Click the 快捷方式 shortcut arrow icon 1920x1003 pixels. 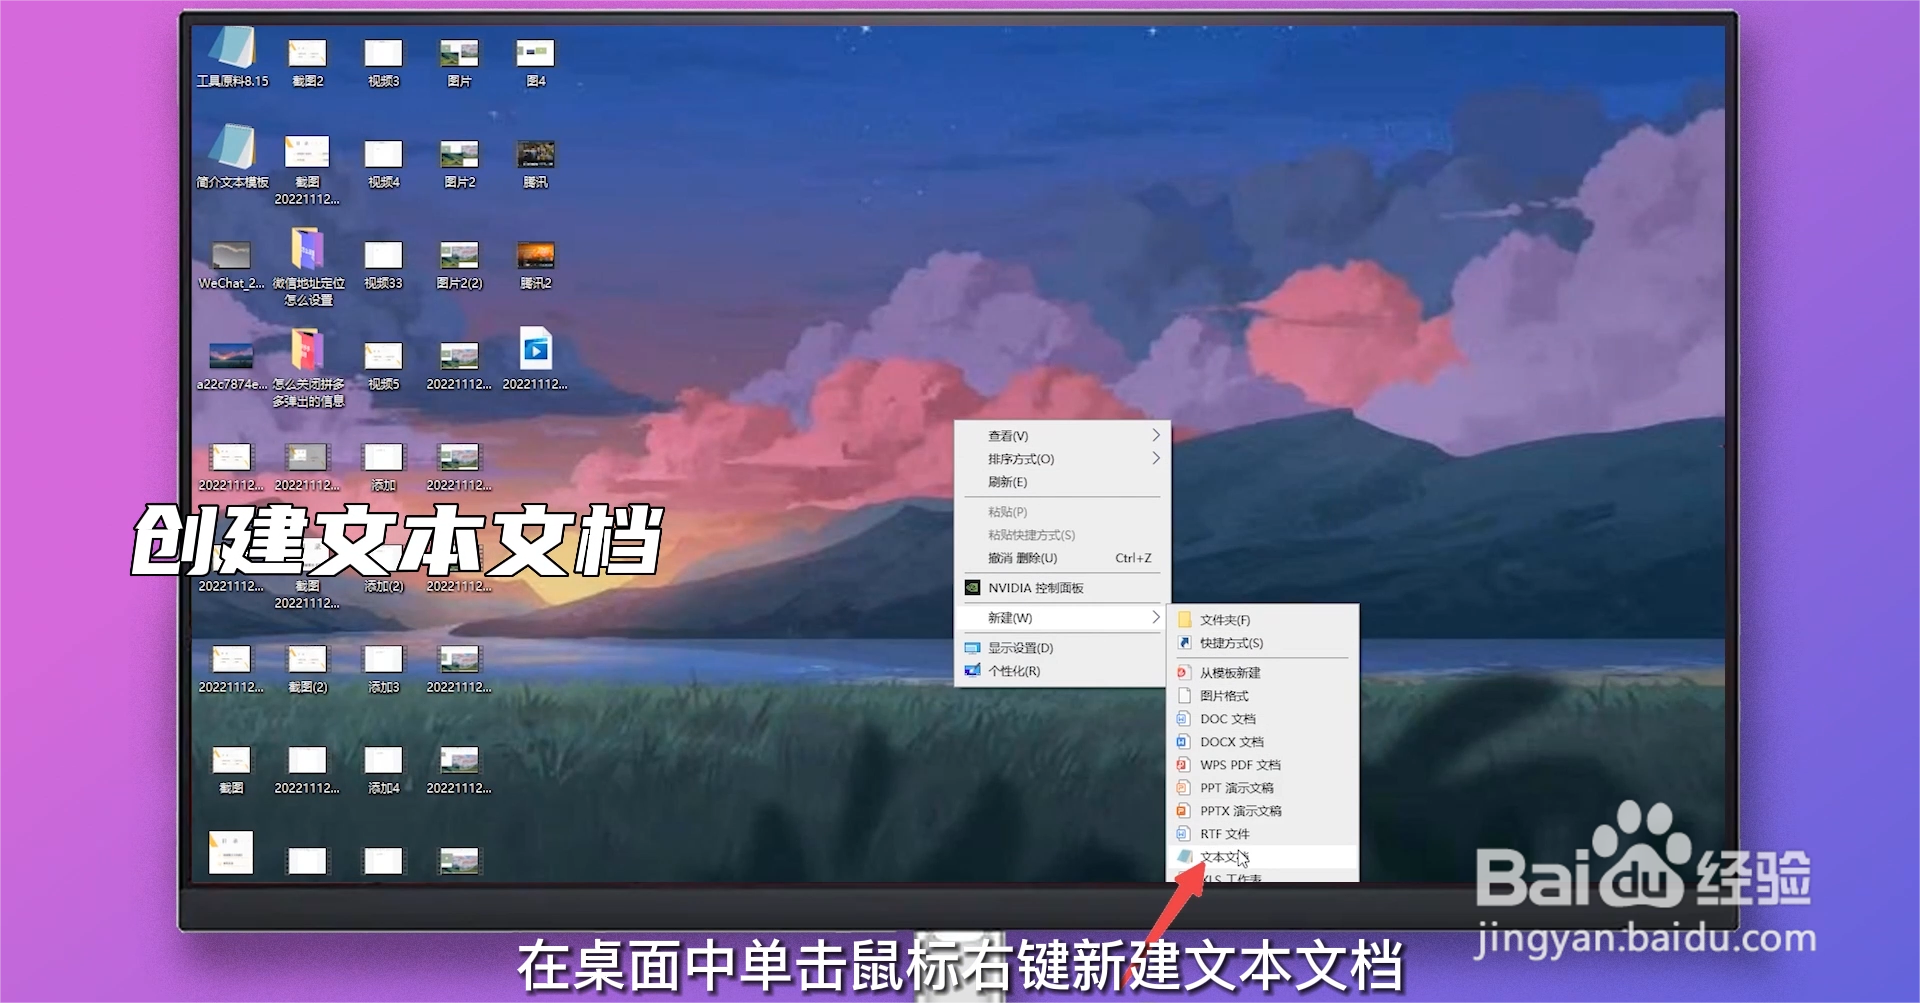(1186, 643)
